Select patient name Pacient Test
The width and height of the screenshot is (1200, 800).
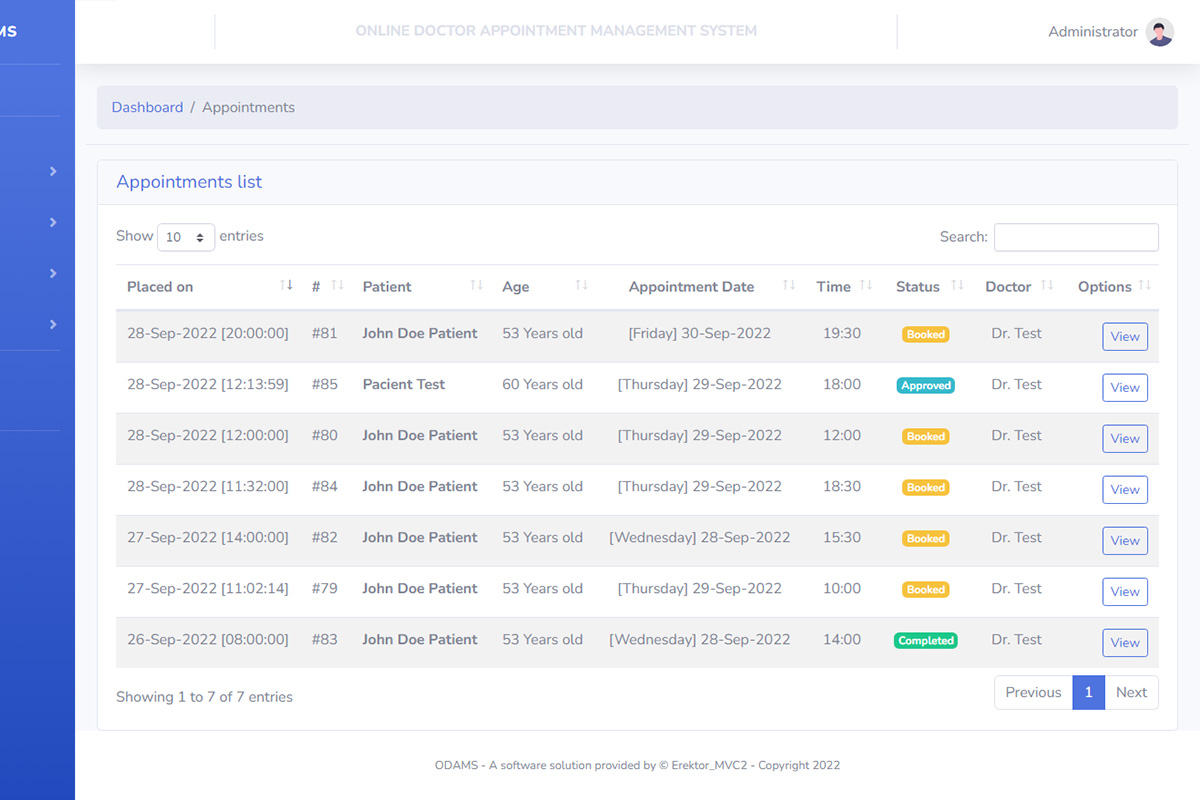[x=404, y=384]
